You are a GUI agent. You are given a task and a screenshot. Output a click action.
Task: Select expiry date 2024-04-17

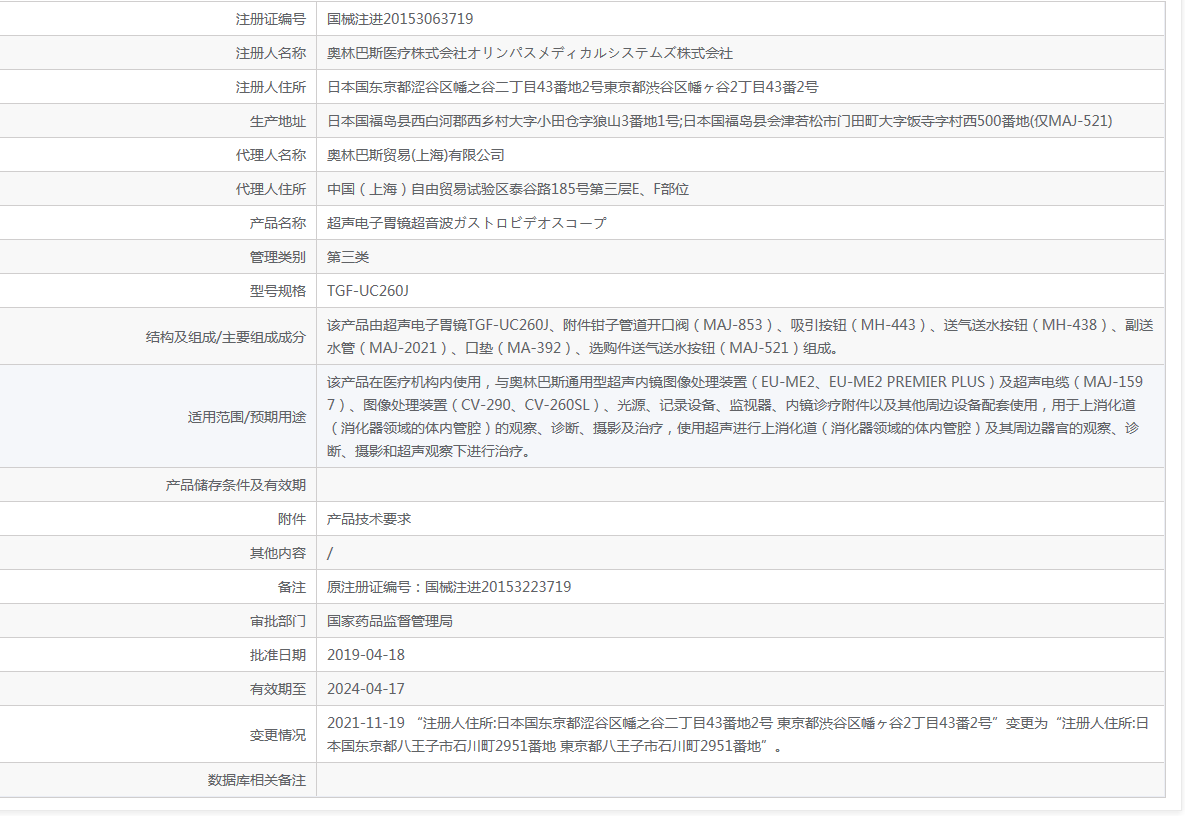coord(366,689)
